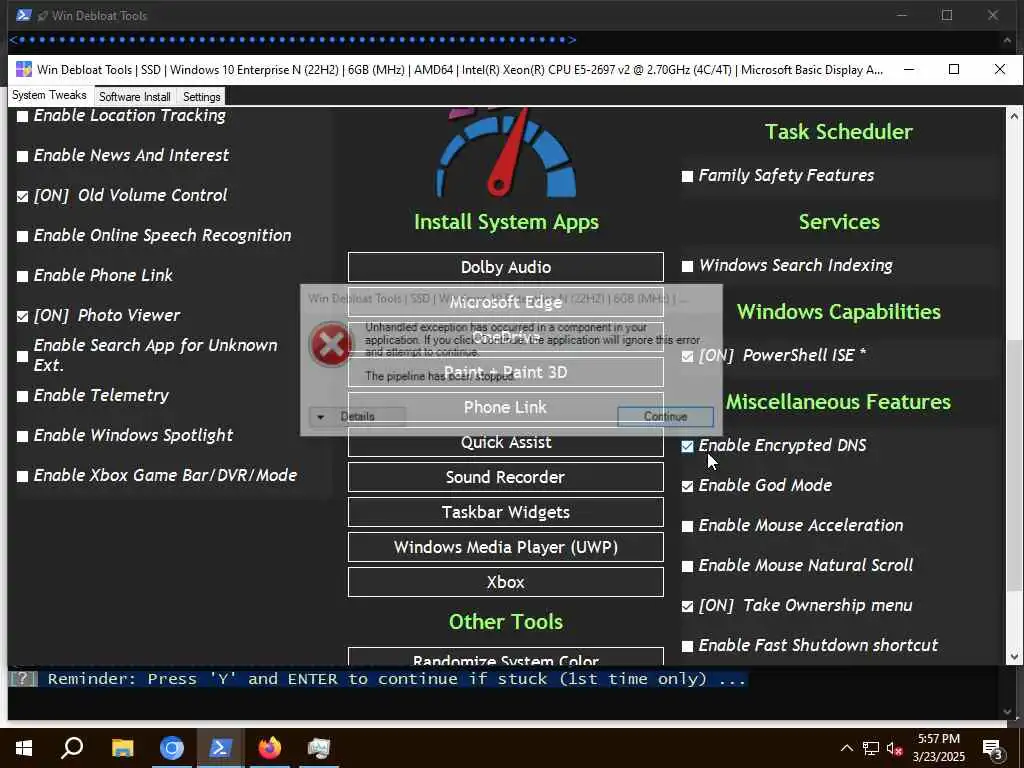Toggle Family Safety Features checkbox
Screen dimensions: 1024x768
[x=687, y=176]
